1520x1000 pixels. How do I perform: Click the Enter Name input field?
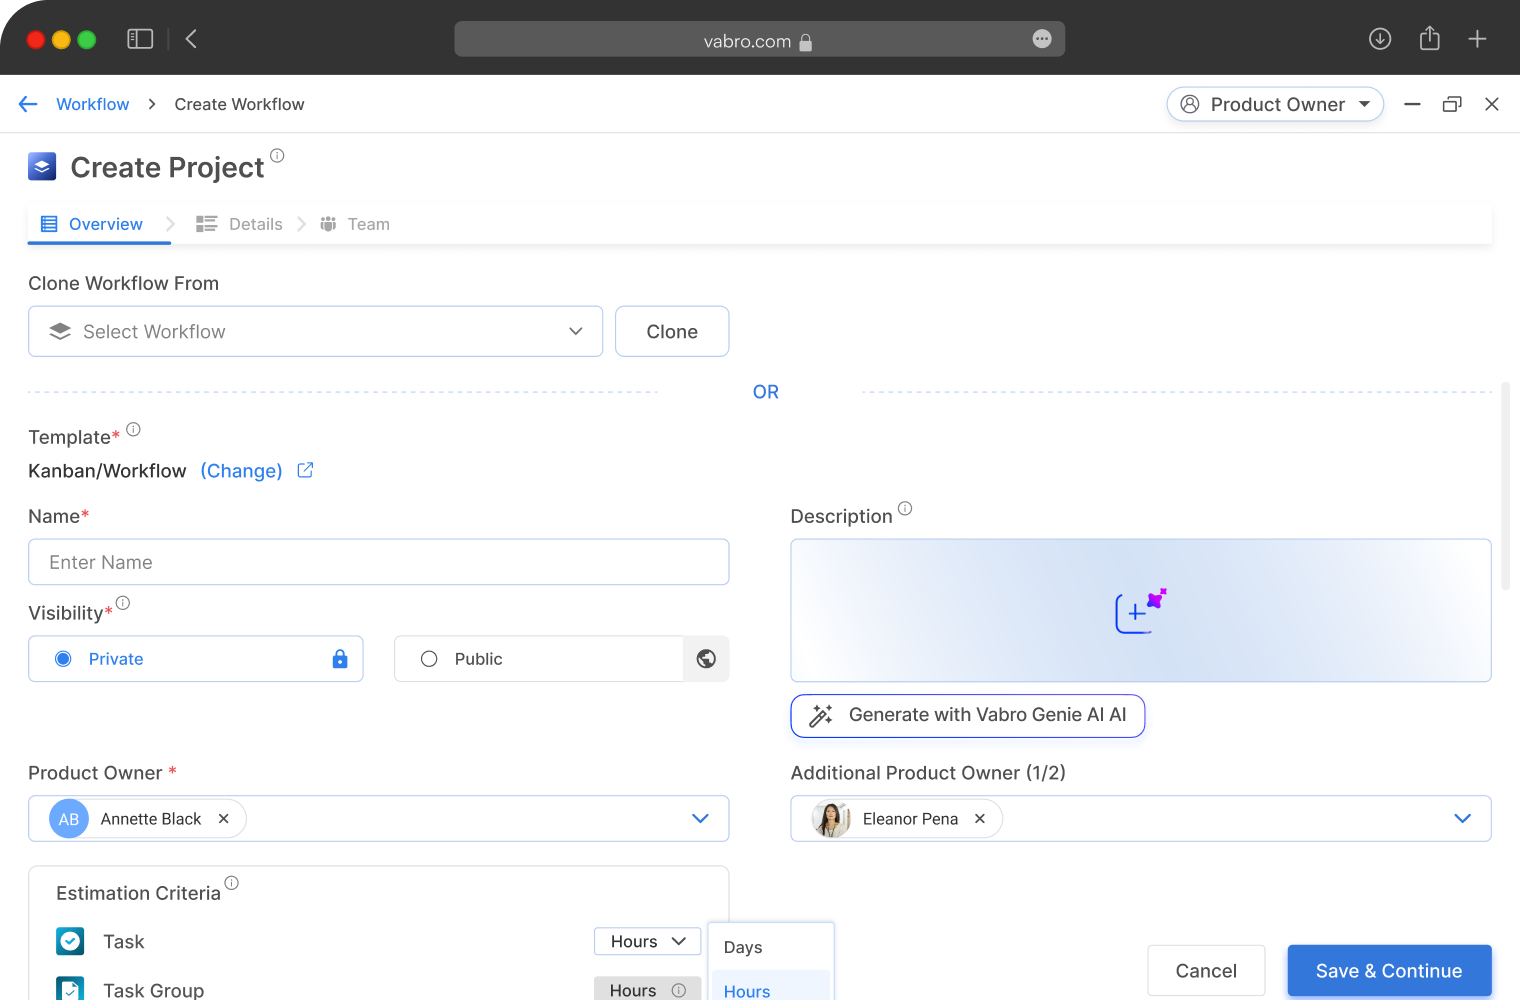tap(378, 562)
